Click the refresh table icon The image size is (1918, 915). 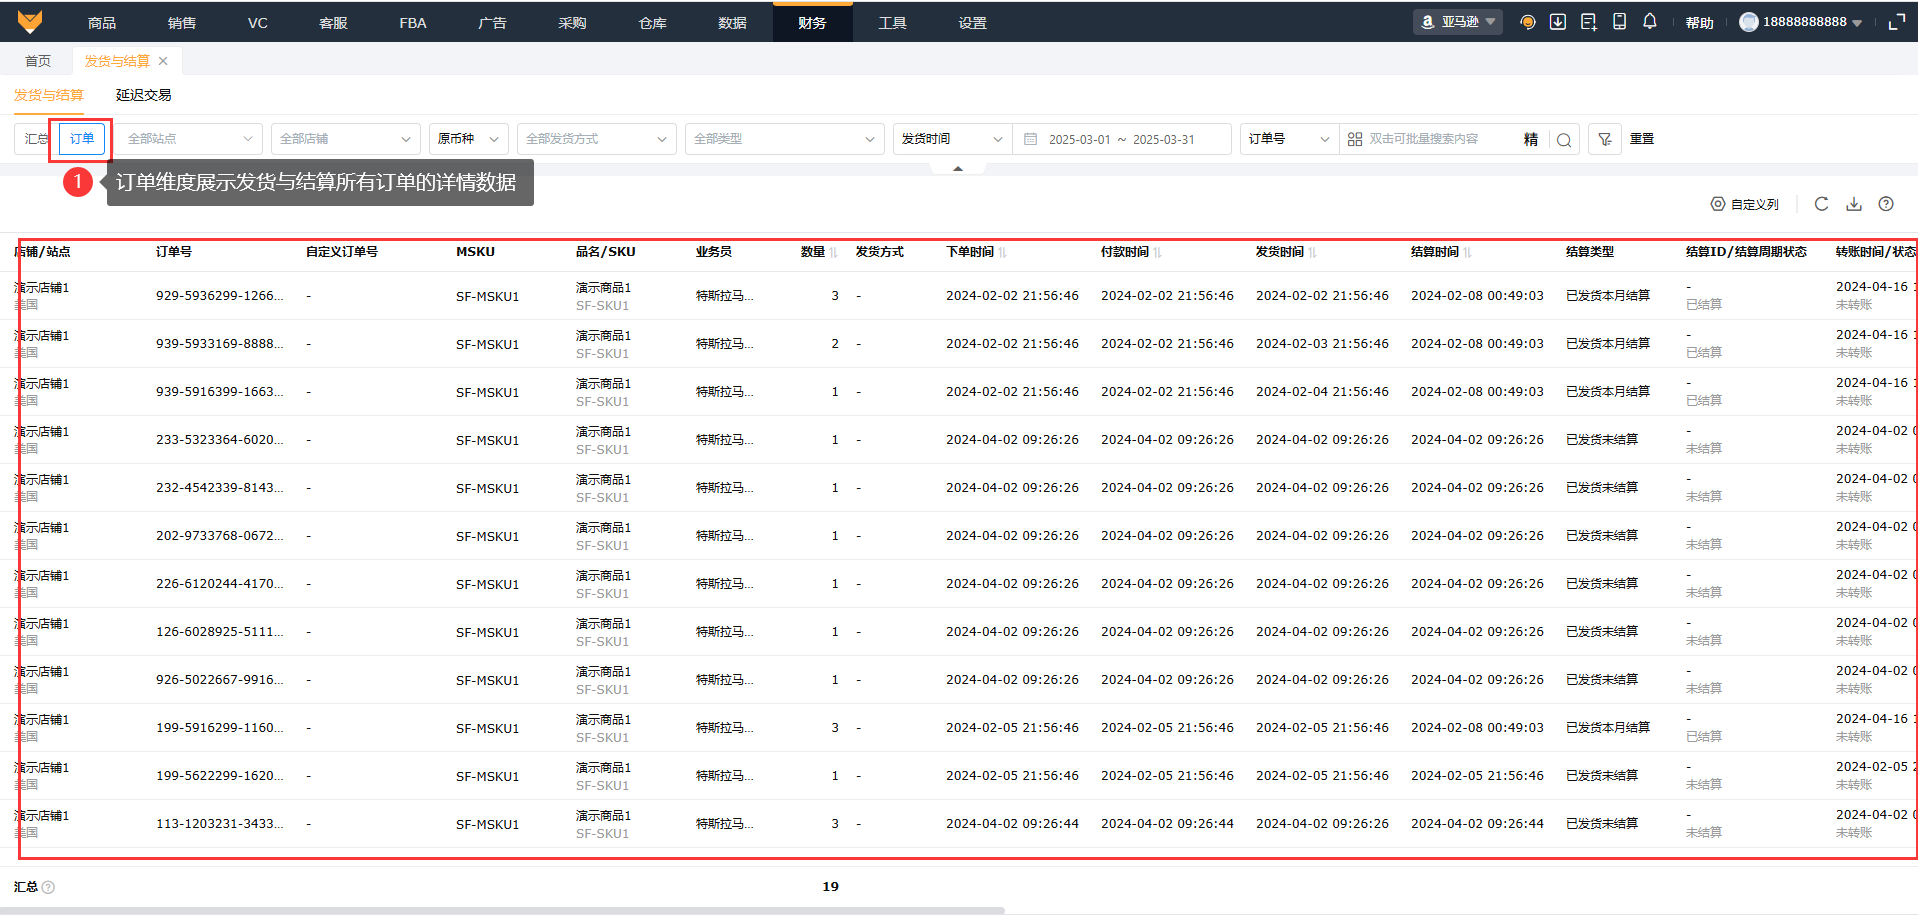click(x=1821, y=204)
